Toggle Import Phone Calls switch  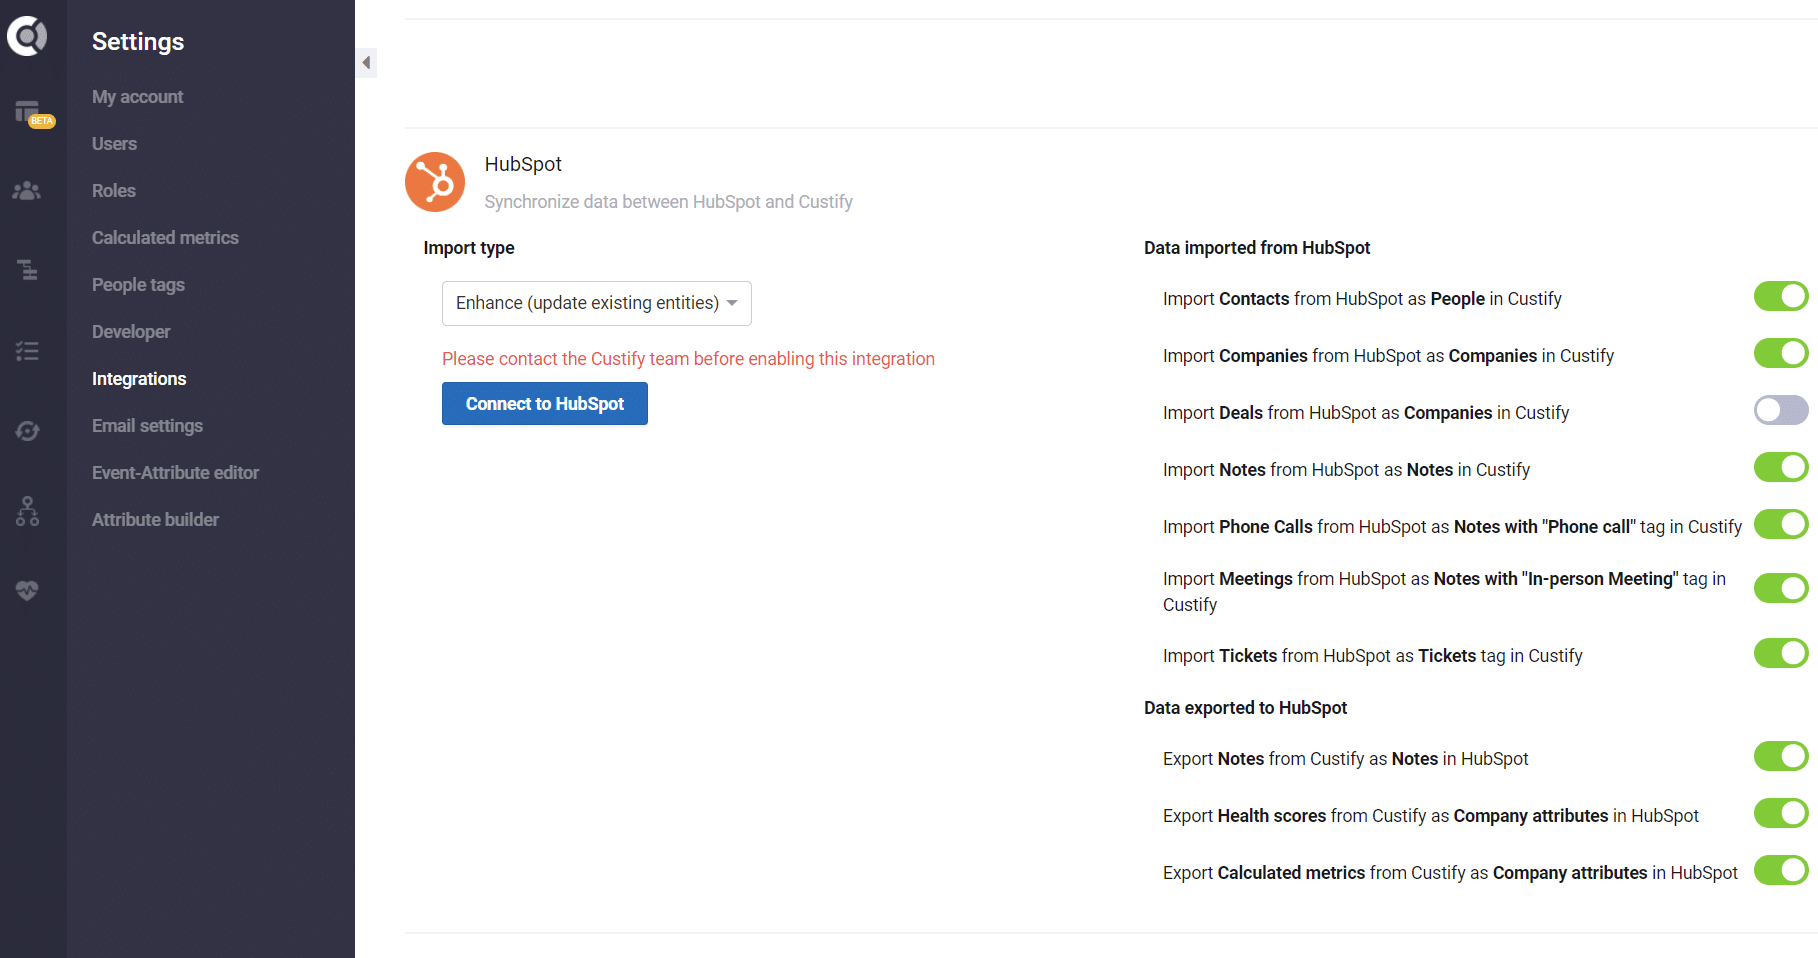coord(1781,524)
